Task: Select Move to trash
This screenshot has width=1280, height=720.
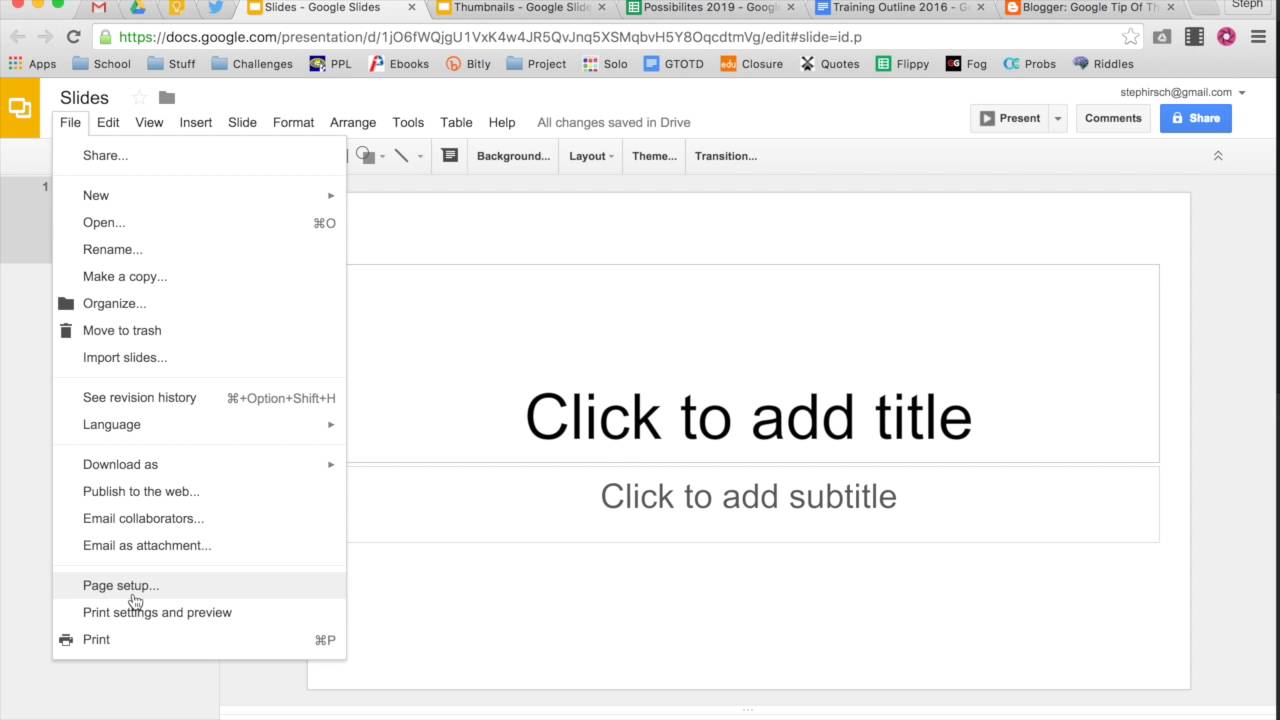Action: click(x=199, y=331)
